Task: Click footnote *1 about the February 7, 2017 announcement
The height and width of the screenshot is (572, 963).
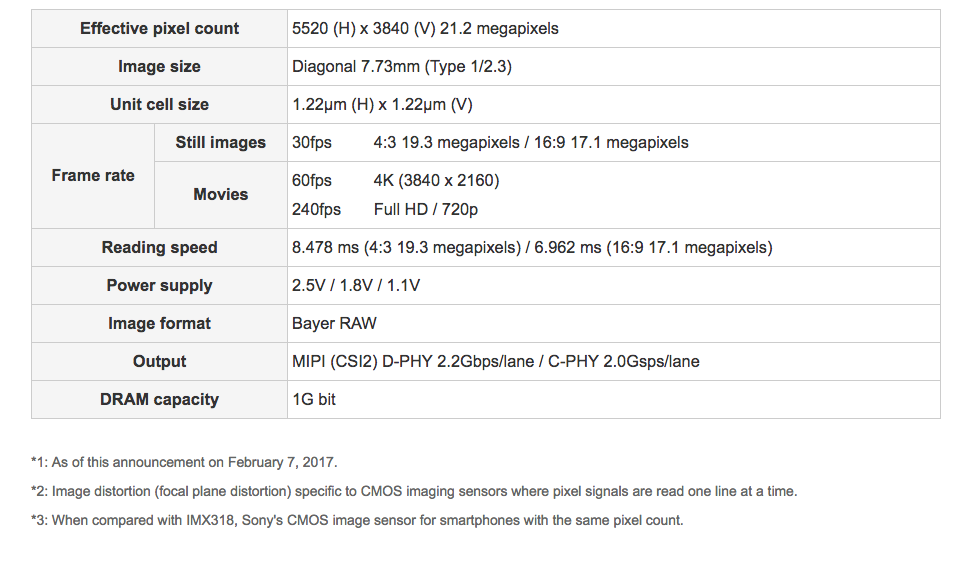Action: (184, 462)
